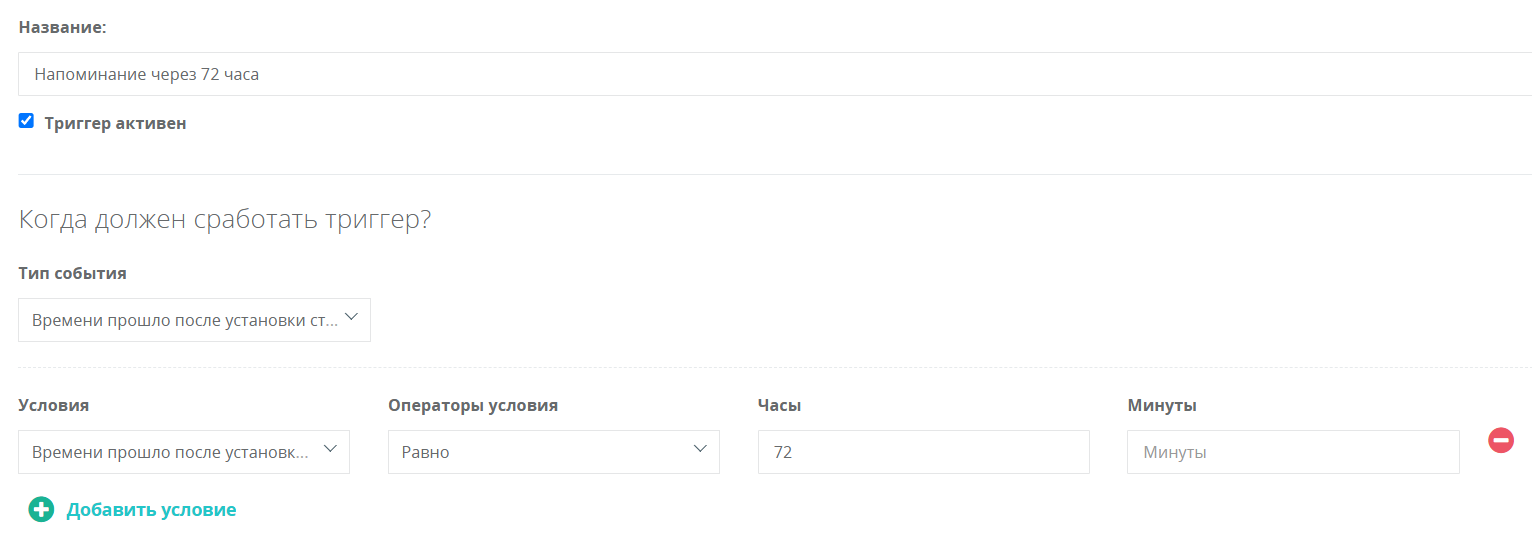Click the 'Минуты' column label
1532x556 pixels.
[x=1162, y=405]
